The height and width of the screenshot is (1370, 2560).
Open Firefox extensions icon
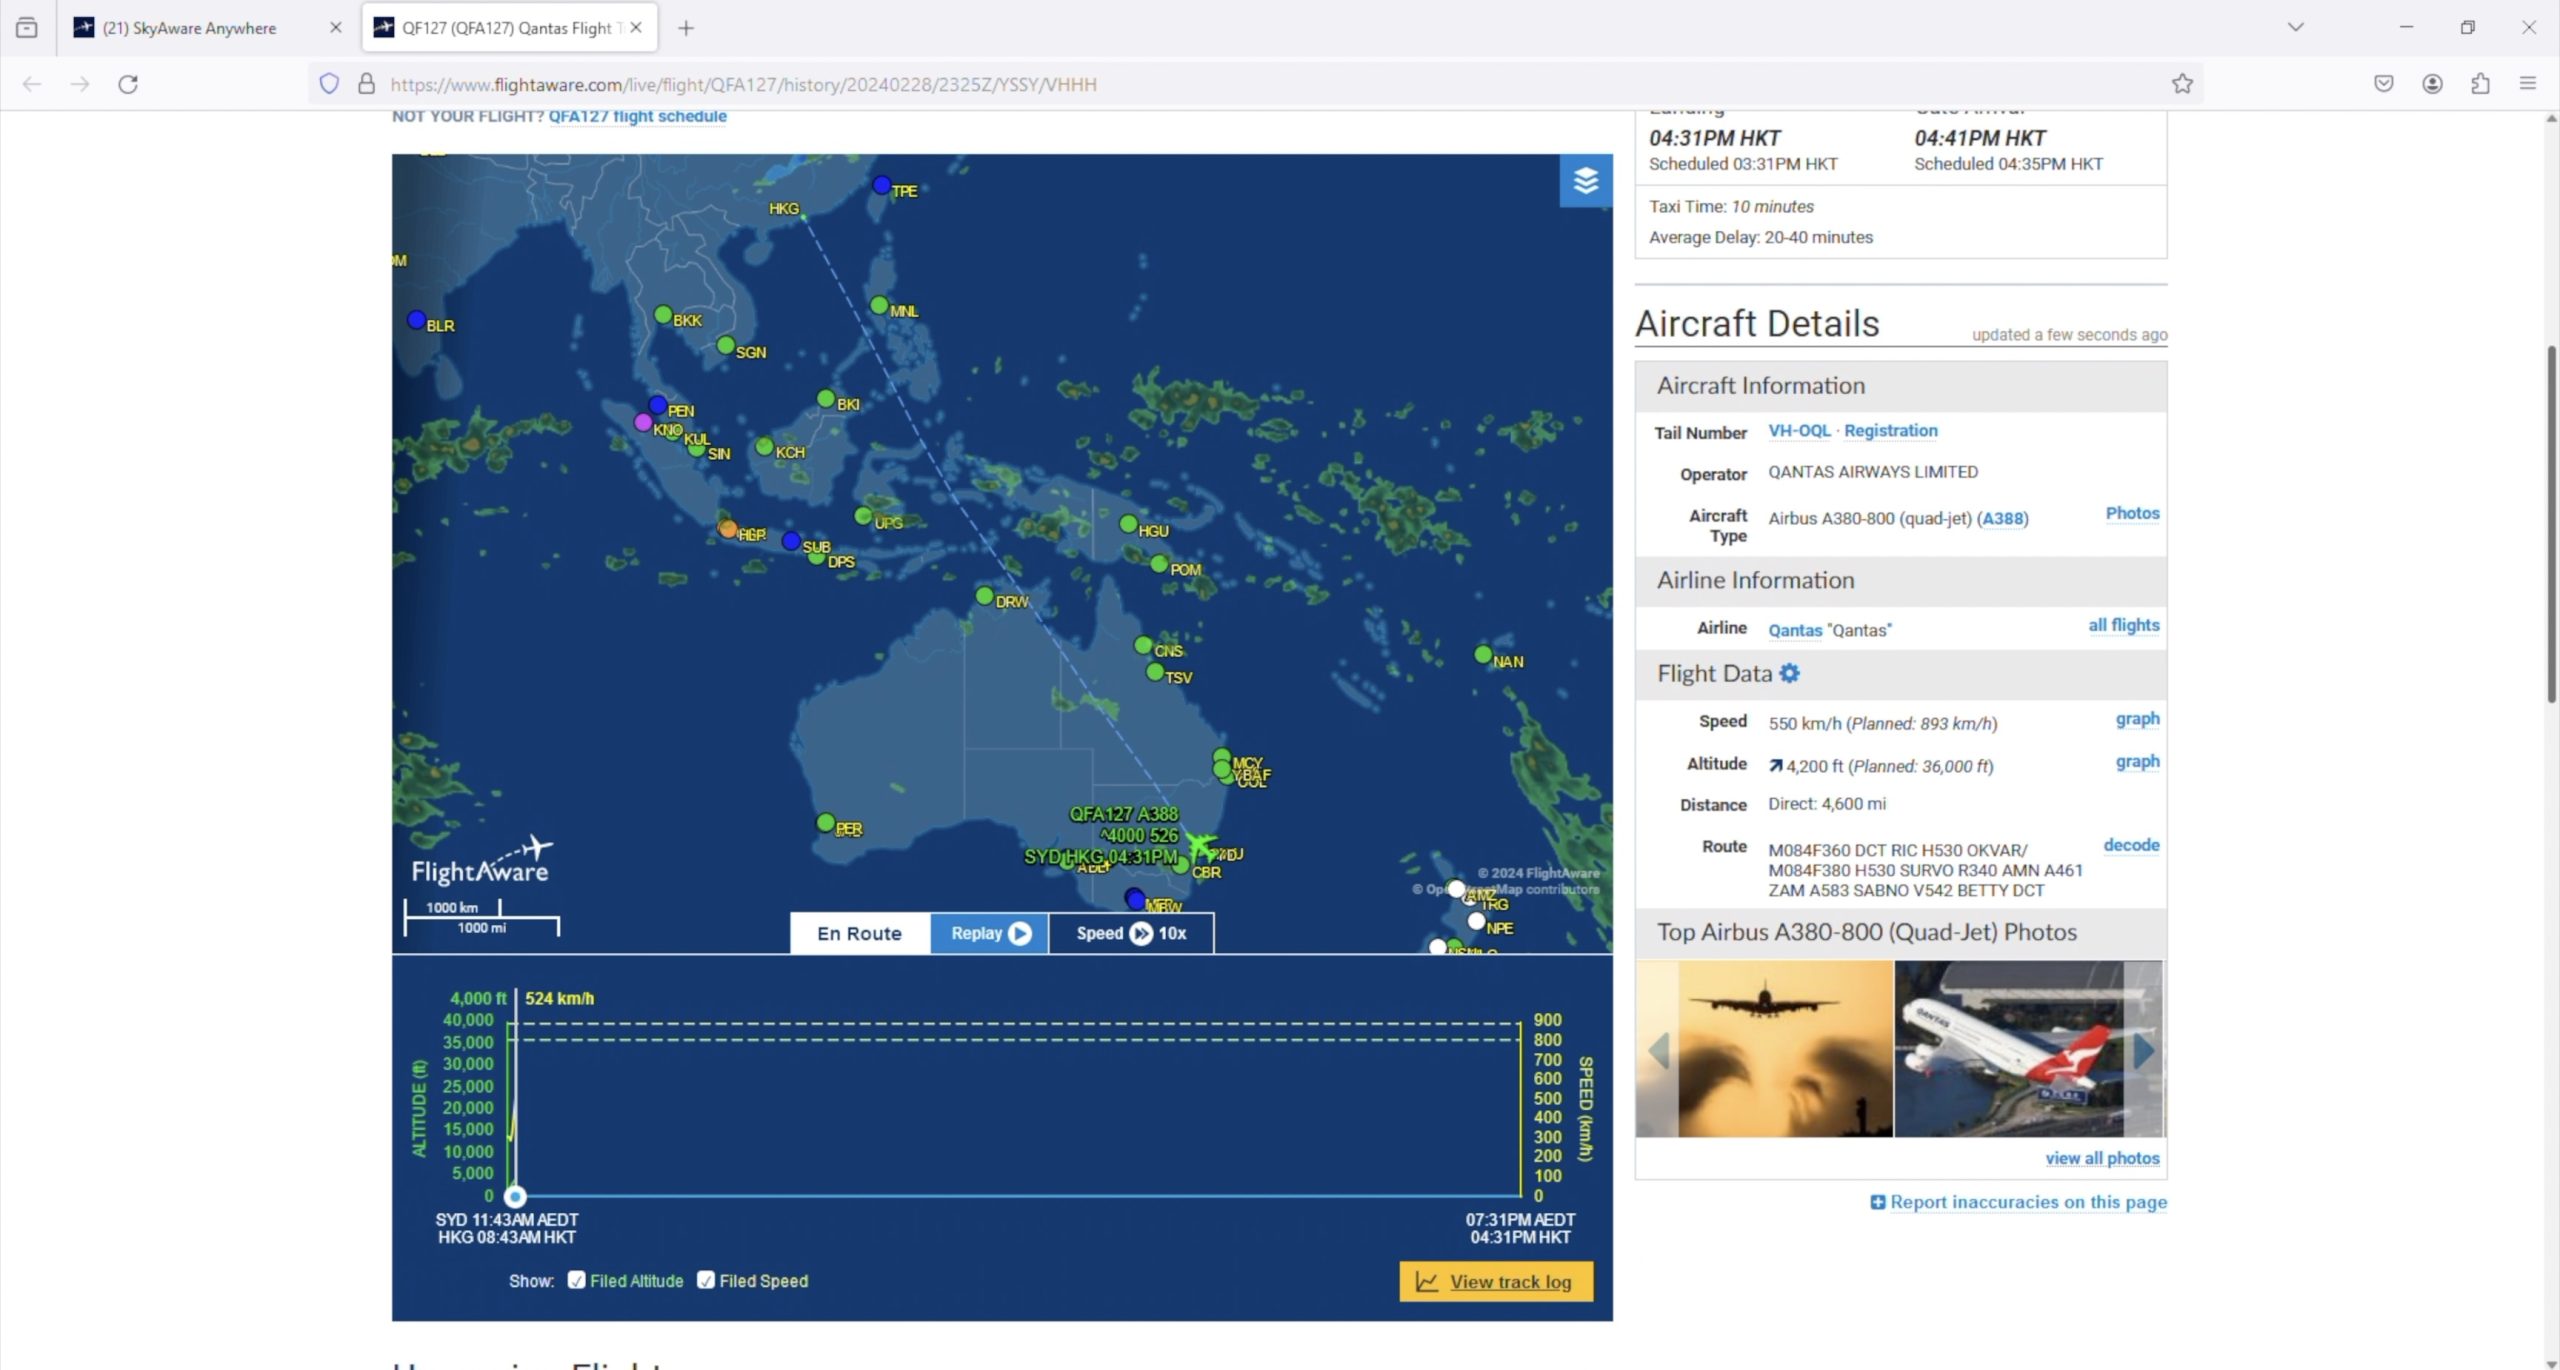pos(2480,84)
